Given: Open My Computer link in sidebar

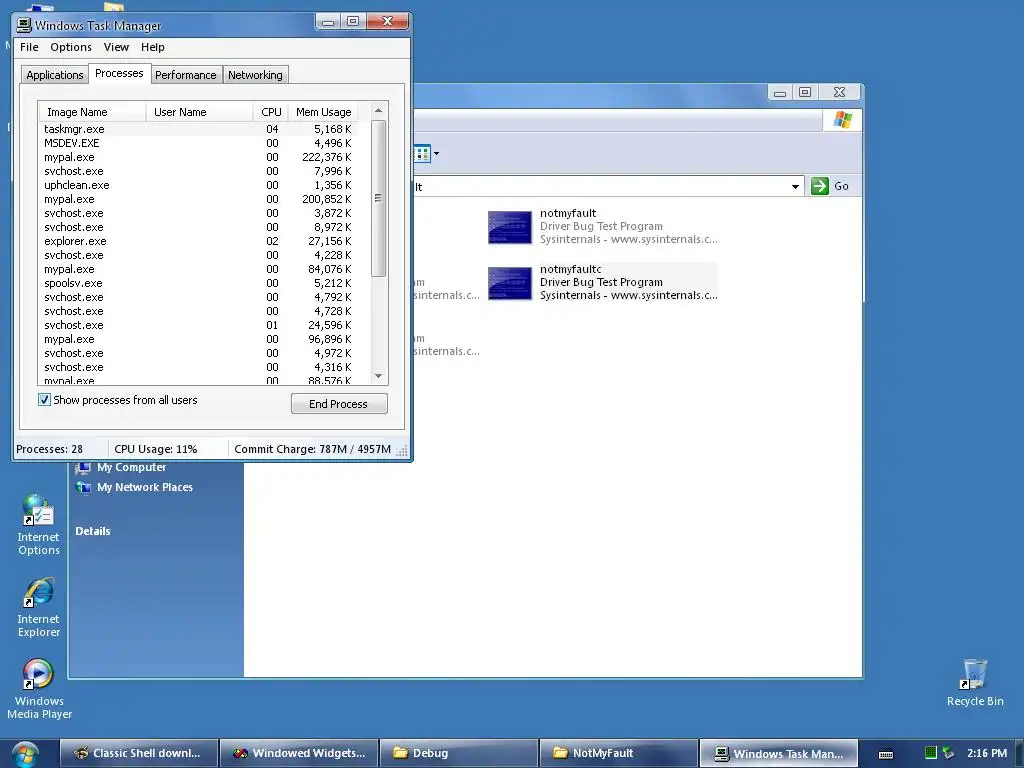Looking at the screenshot, I should point(131,468).
